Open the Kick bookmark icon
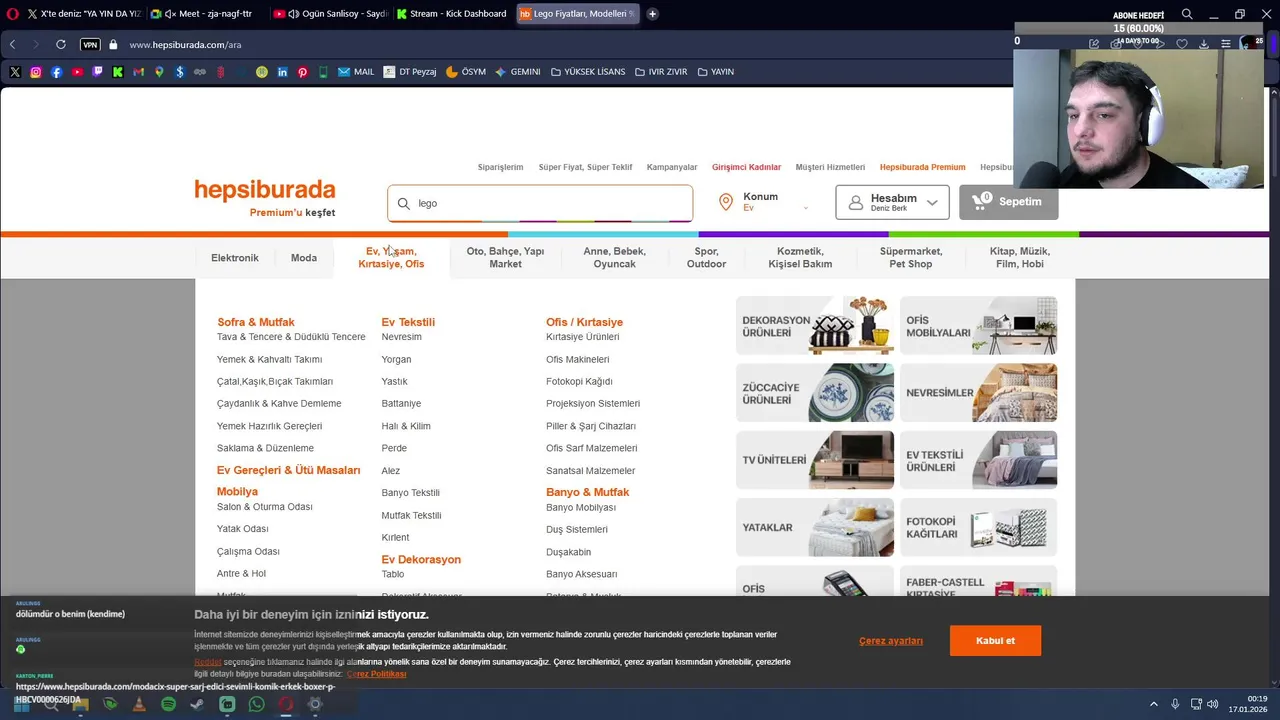 (118, 72)
